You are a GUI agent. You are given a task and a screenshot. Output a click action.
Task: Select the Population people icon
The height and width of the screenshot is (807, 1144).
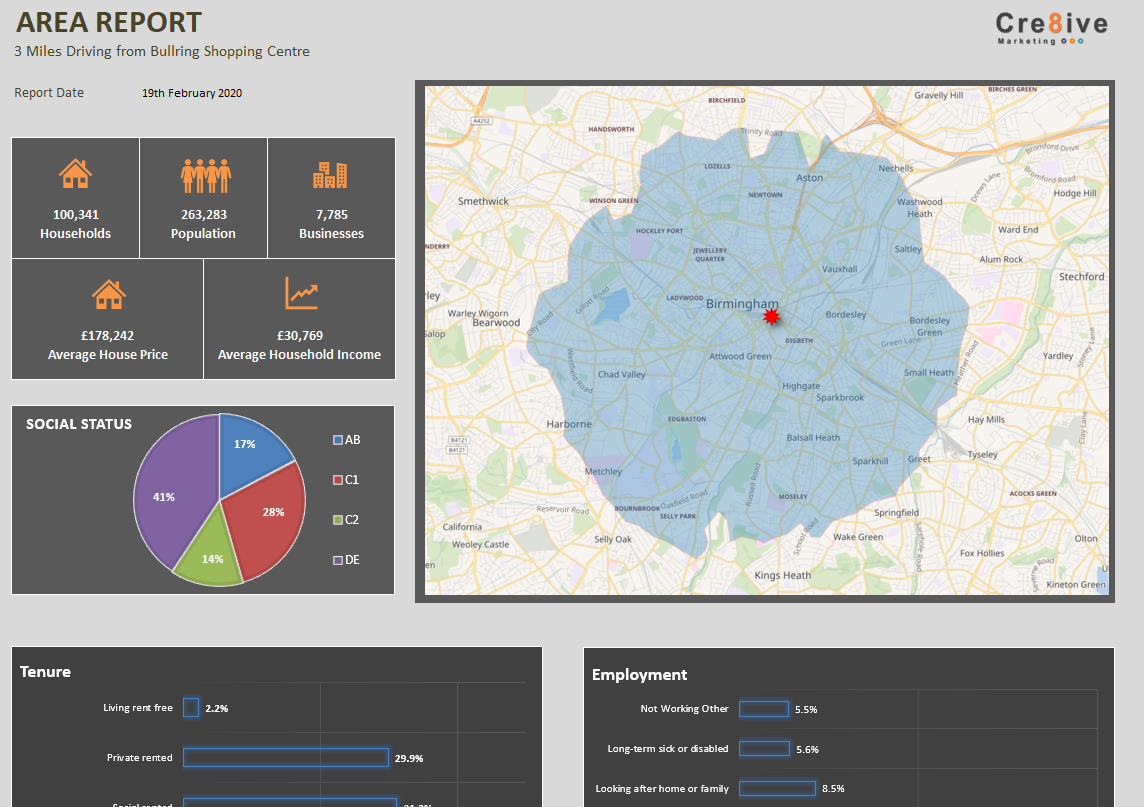(x=202, y=172)
